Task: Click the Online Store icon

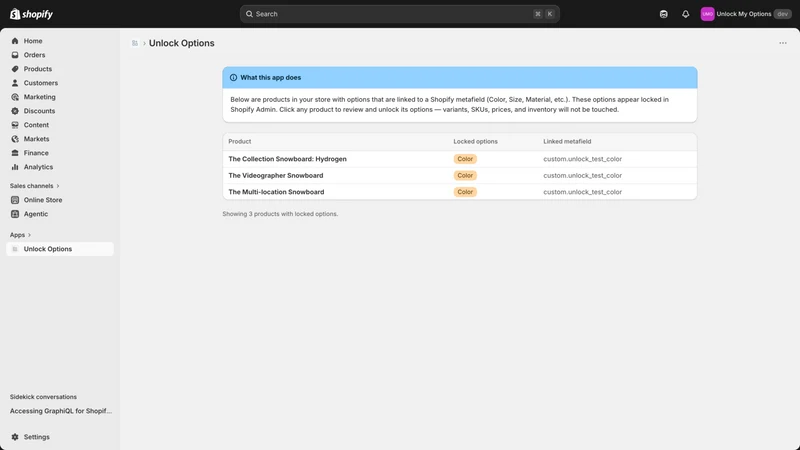Action: click(15, 200)
